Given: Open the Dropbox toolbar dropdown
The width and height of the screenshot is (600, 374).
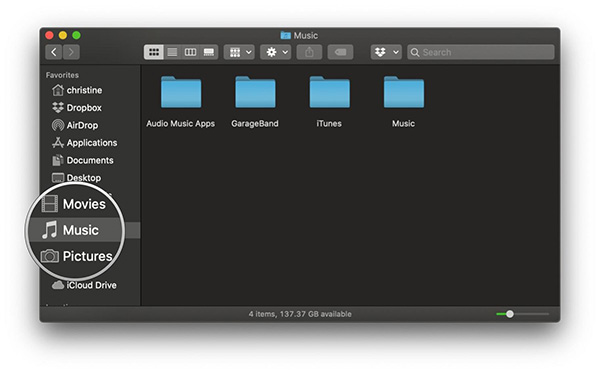Looking at the screenshot, I should tap(386, 52).
